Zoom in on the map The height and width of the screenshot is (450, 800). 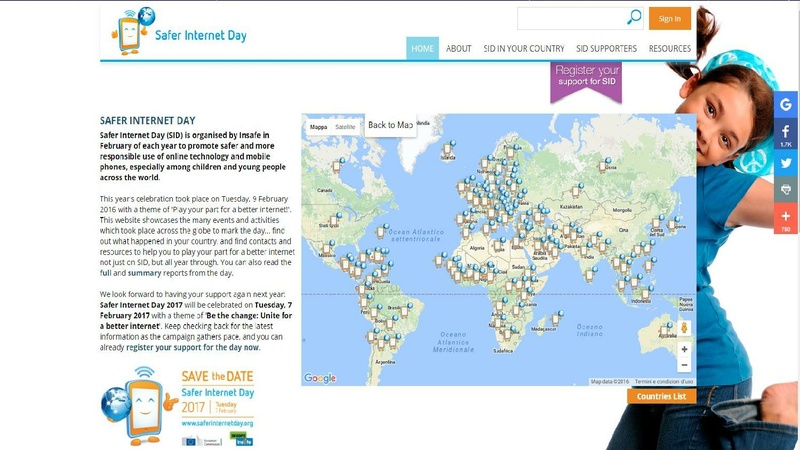click(x=684, y=350)
